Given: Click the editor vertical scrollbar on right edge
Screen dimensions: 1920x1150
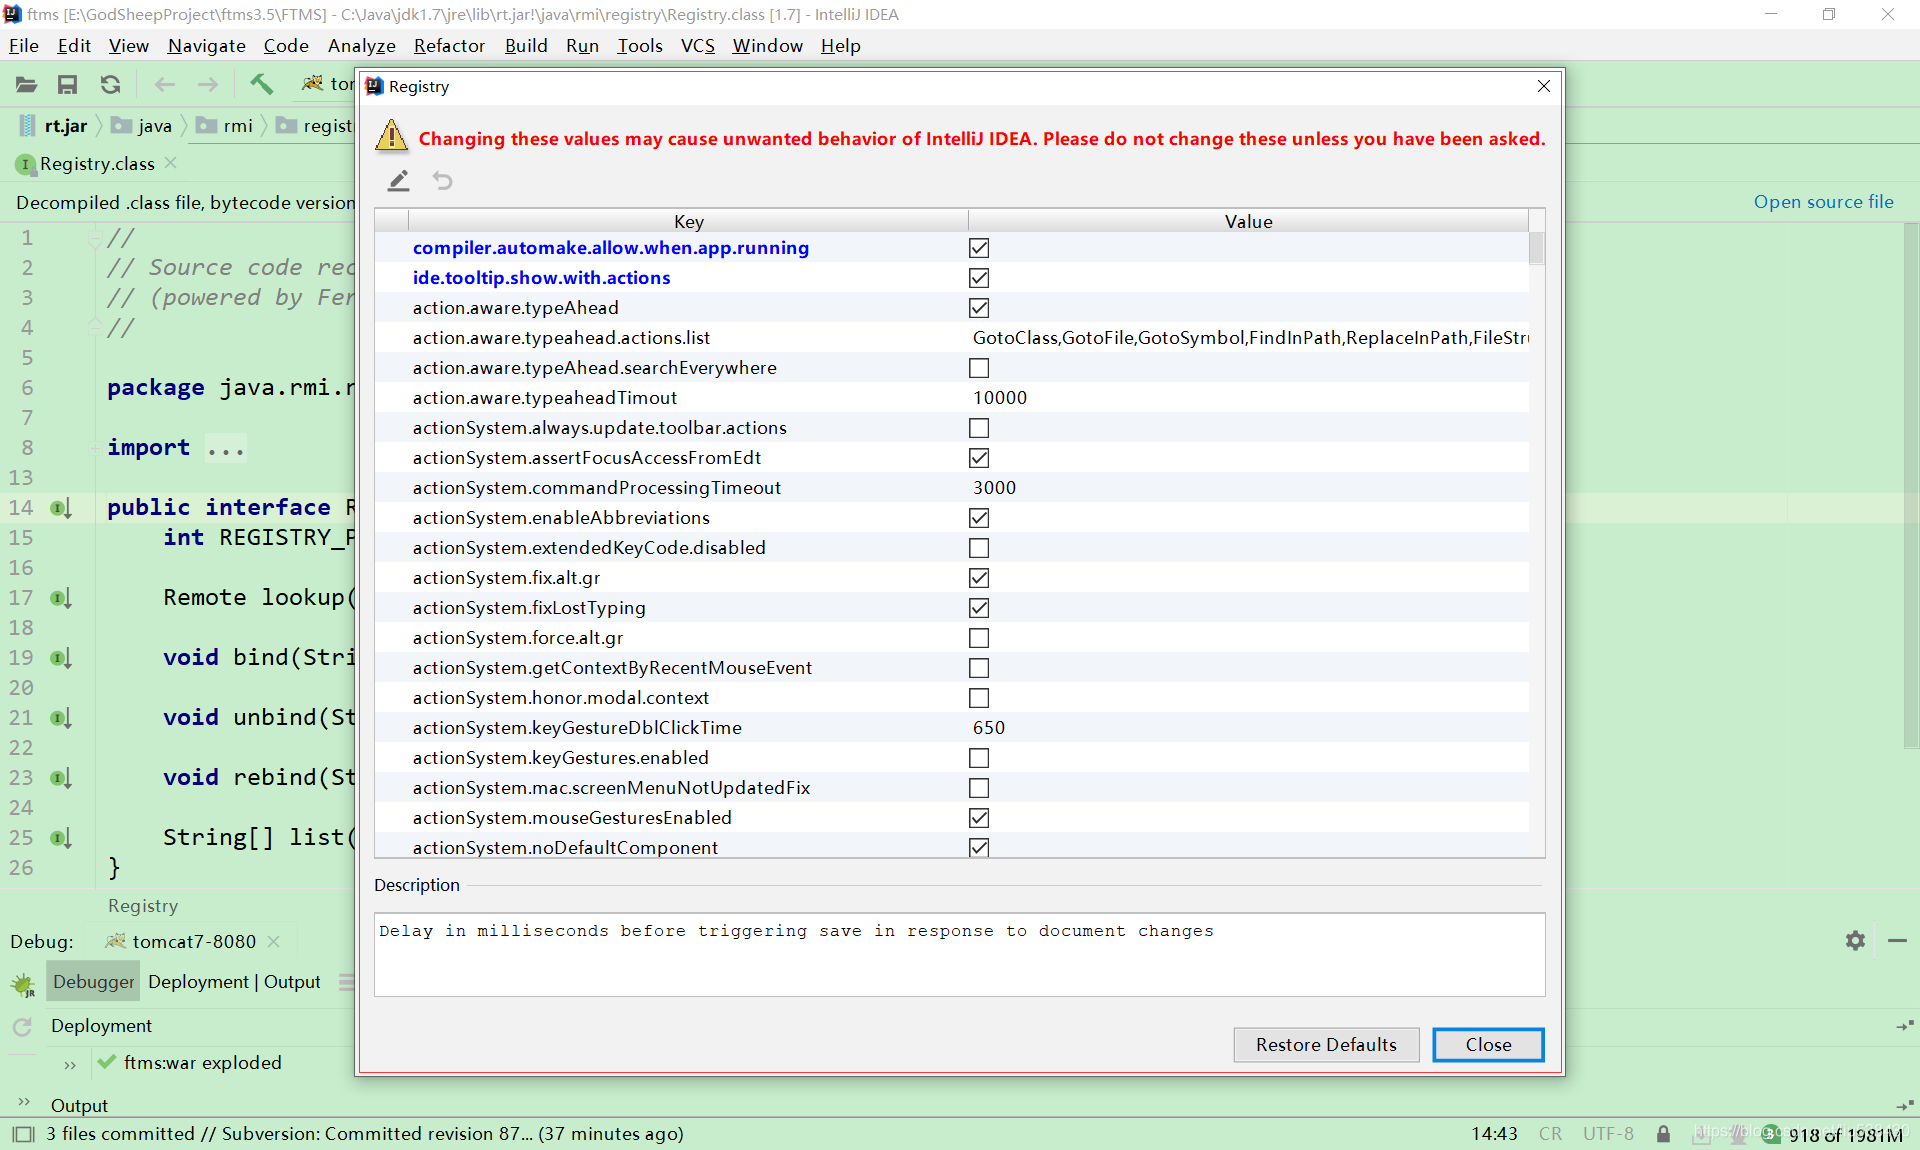Looking at the screenshot, I should pyautogui.click(x=1911, y=485).
